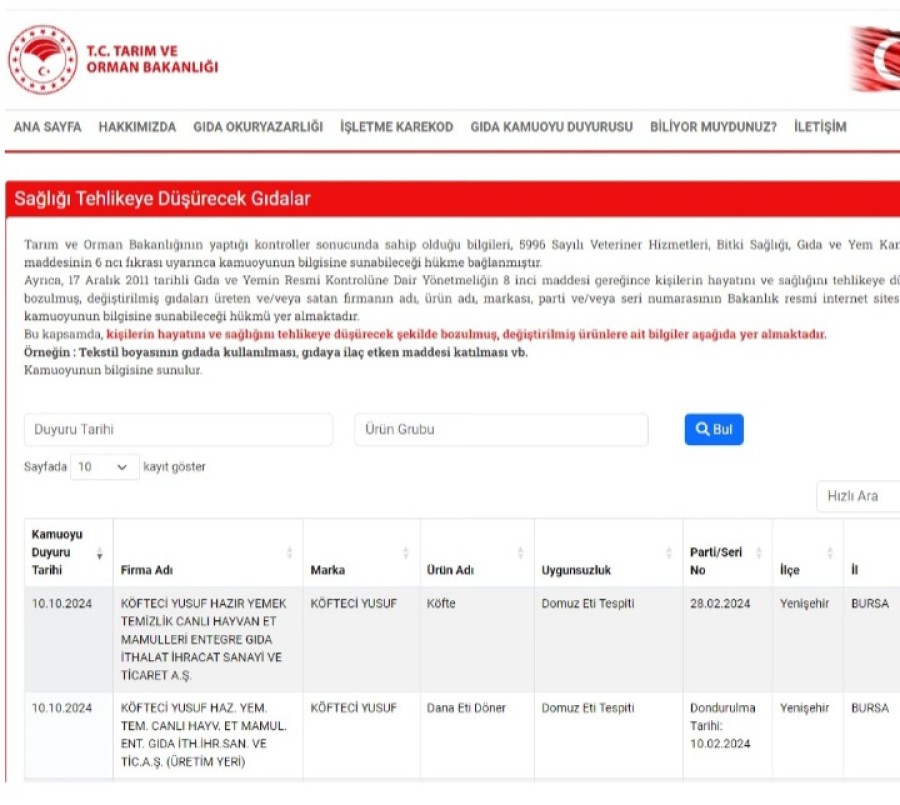The height and width of the screenshot is (805, 900).
Task: Click the blue Bul search button
Action: (714, 429)
